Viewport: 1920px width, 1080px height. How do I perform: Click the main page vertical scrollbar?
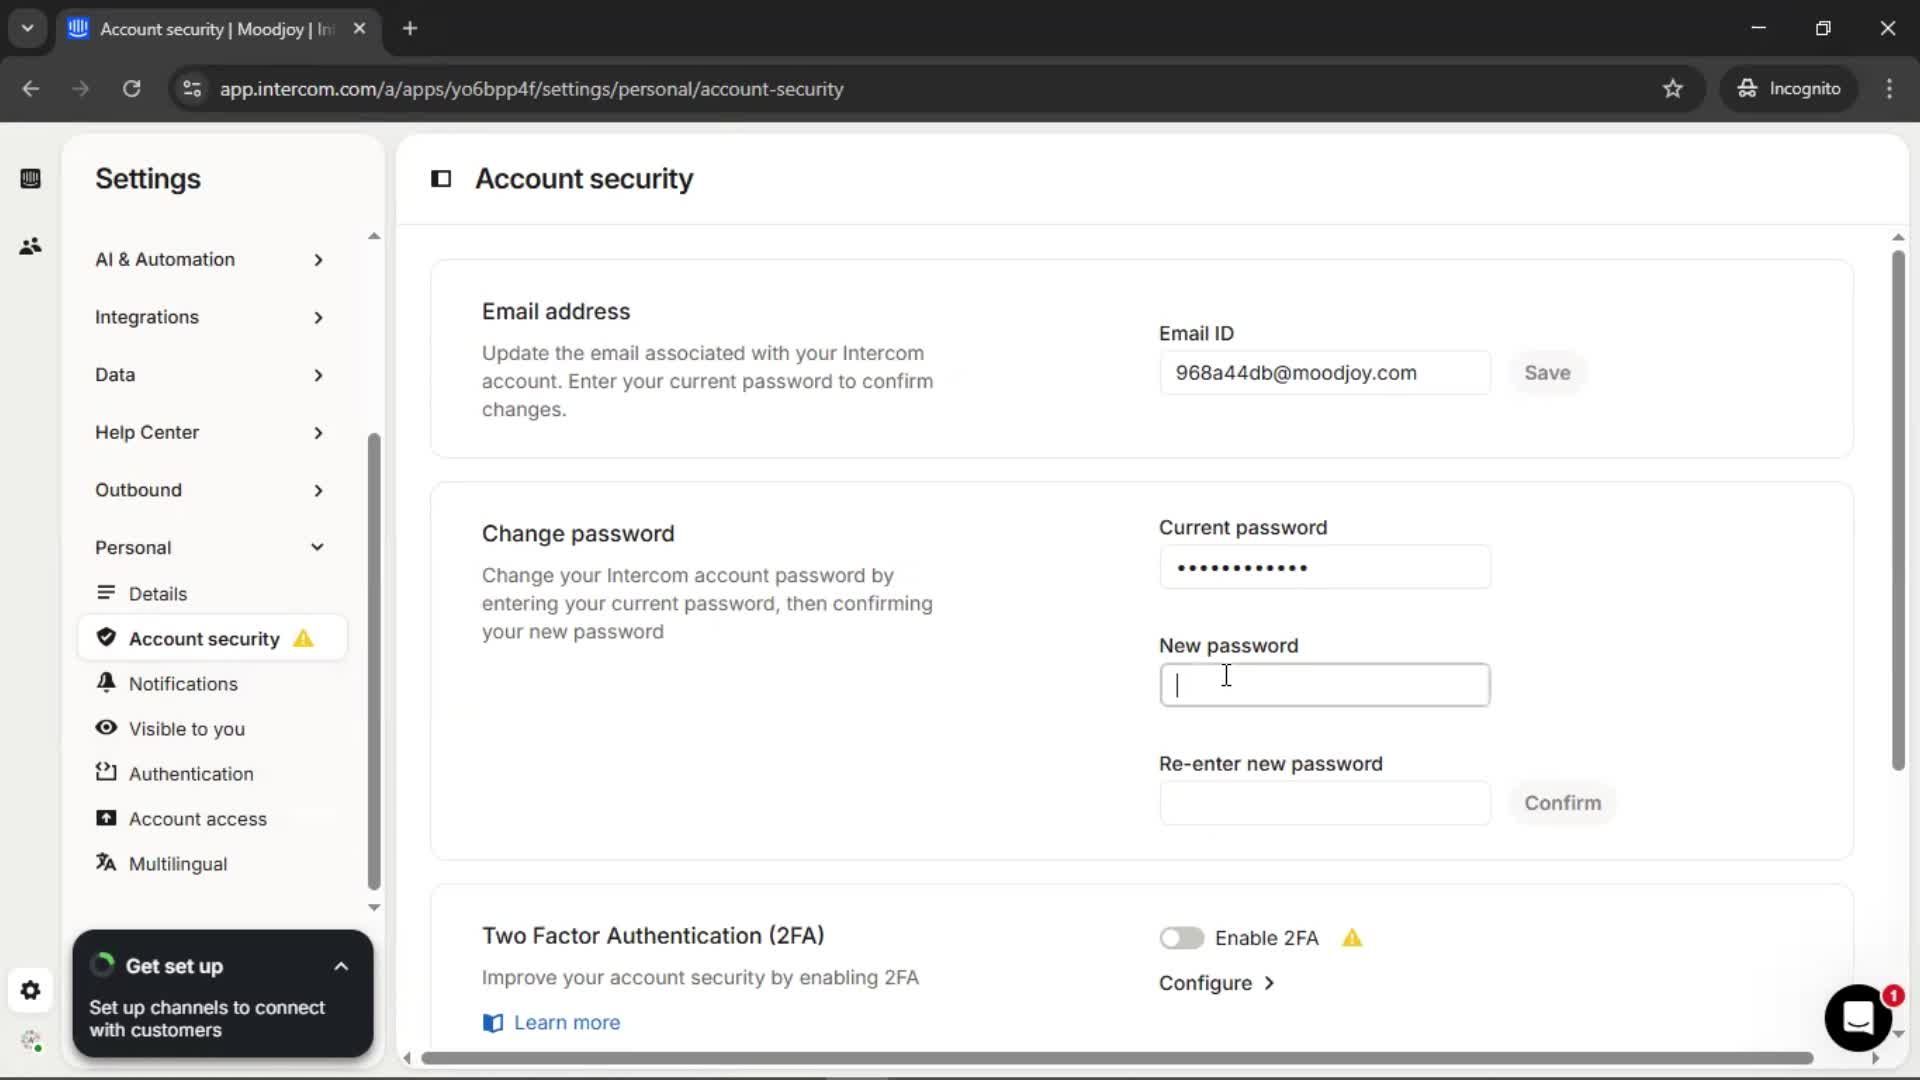coord(1898,510)
